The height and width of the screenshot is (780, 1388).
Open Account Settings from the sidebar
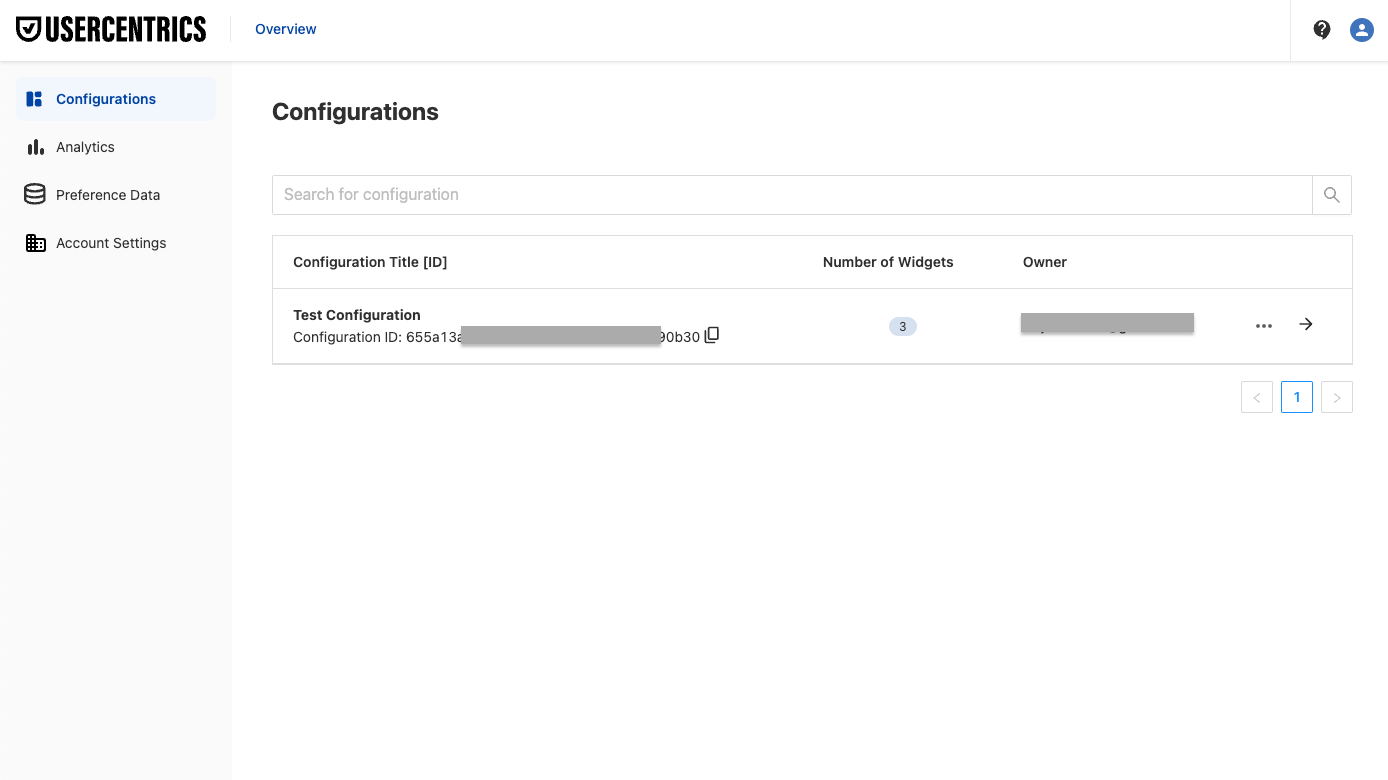[116, 243]
